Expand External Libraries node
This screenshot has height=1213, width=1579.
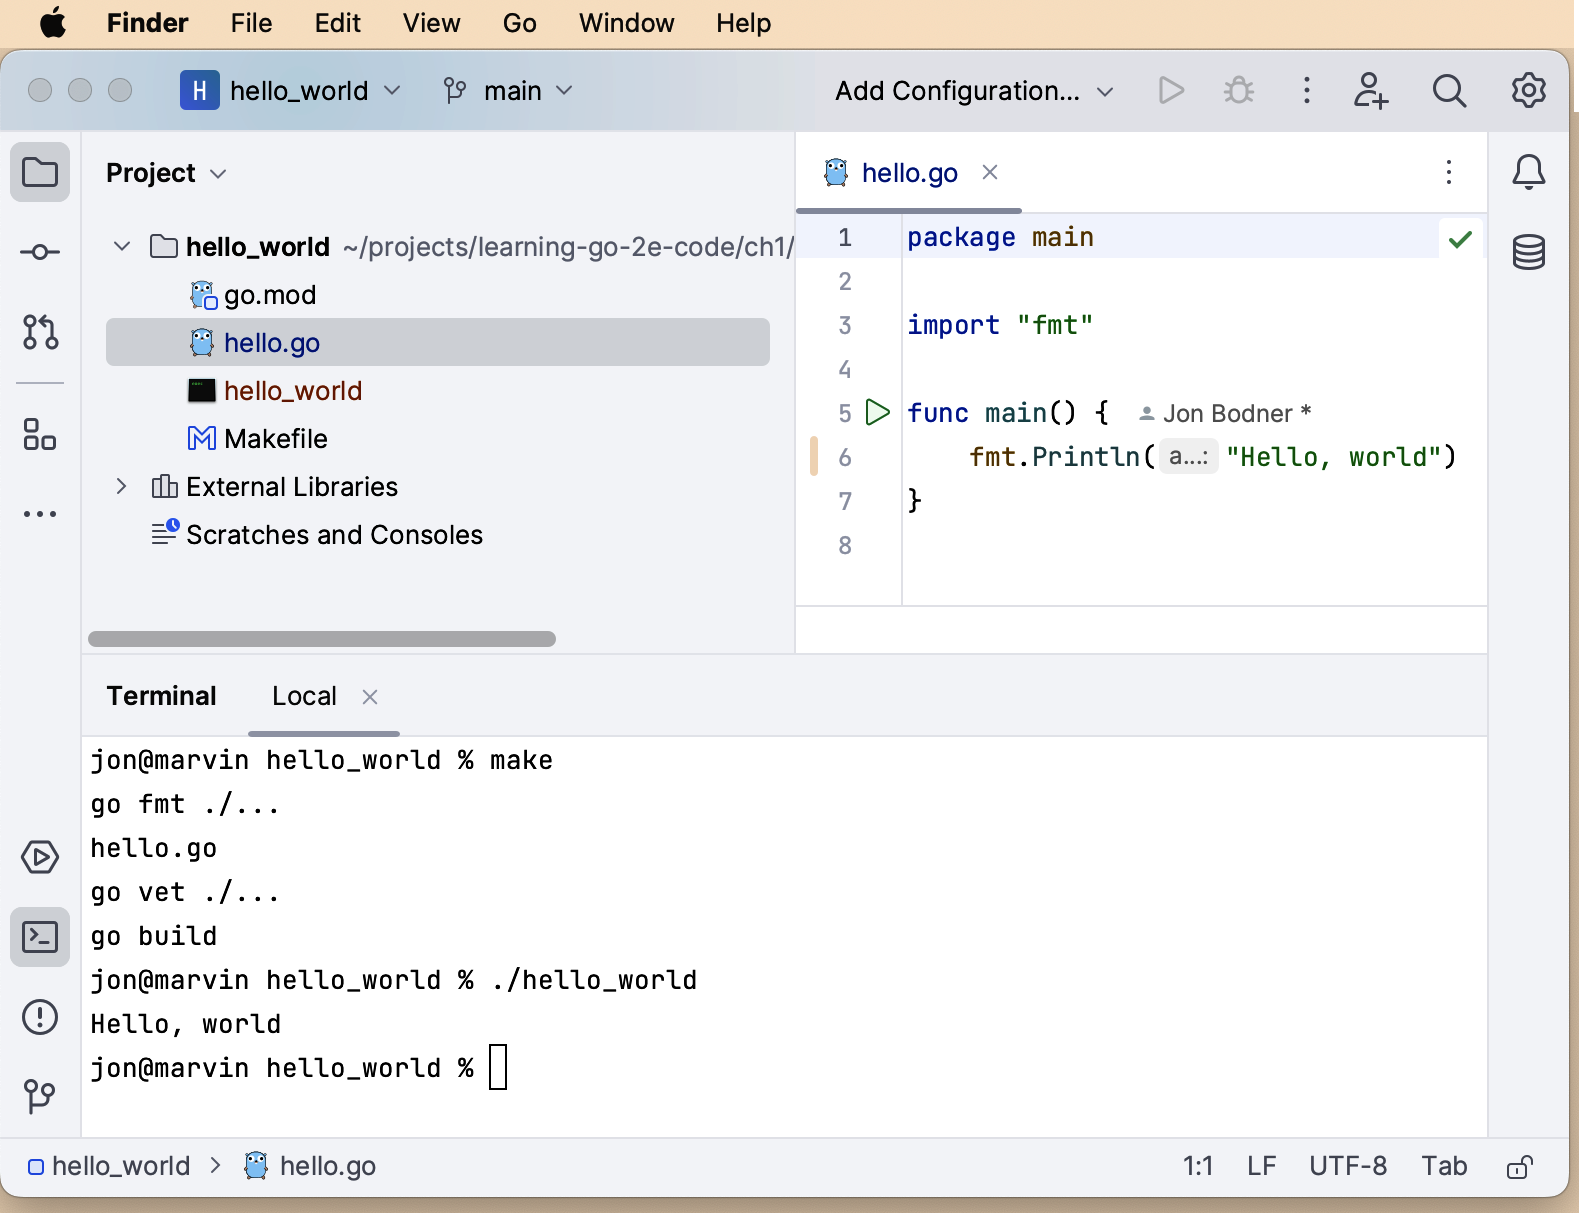[x=122, y=486]
